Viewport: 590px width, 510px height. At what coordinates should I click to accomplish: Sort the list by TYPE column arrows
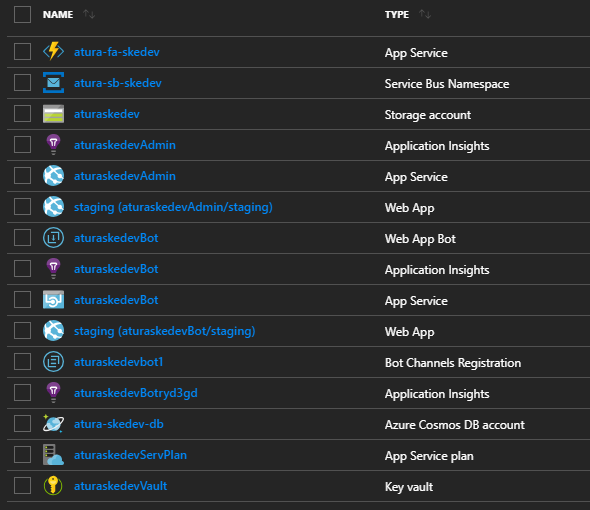(425, 14)
